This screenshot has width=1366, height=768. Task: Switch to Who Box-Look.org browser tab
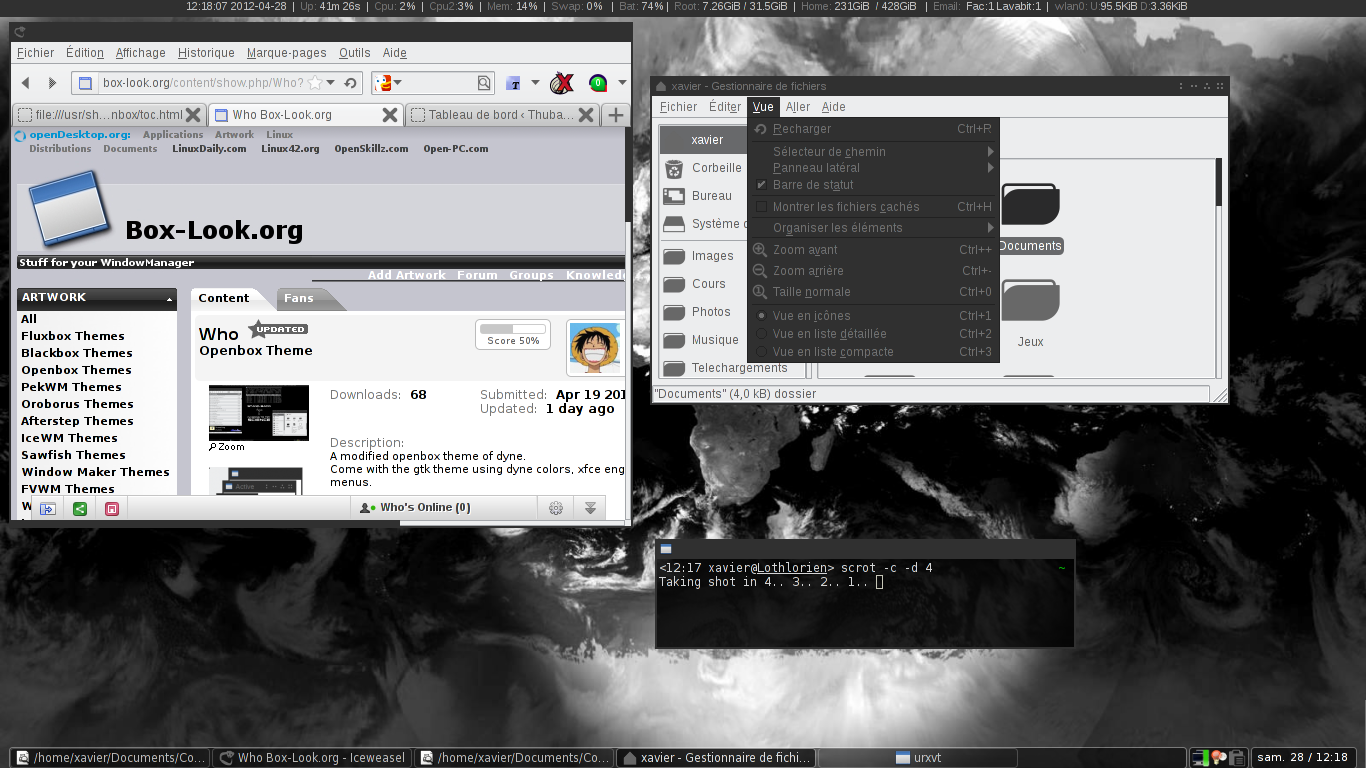click(304, 115)
